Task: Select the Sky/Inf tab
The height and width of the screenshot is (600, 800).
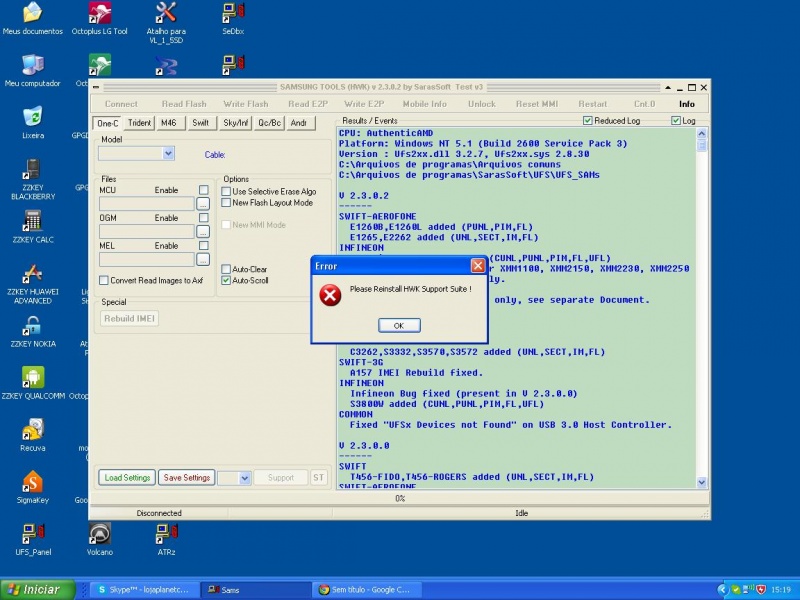Action: pos(236,123)
